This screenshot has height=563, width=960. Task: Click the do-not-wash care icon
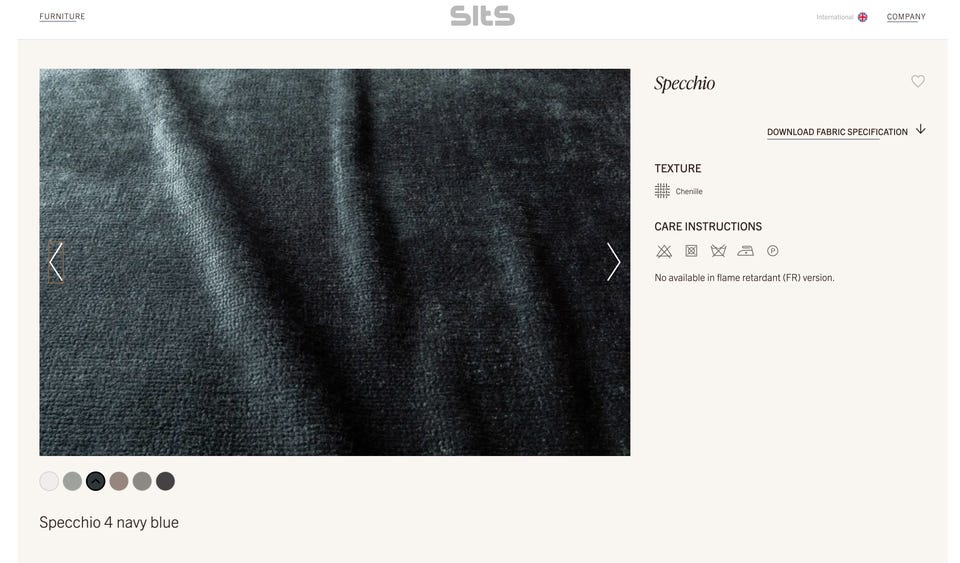[718, 251]
